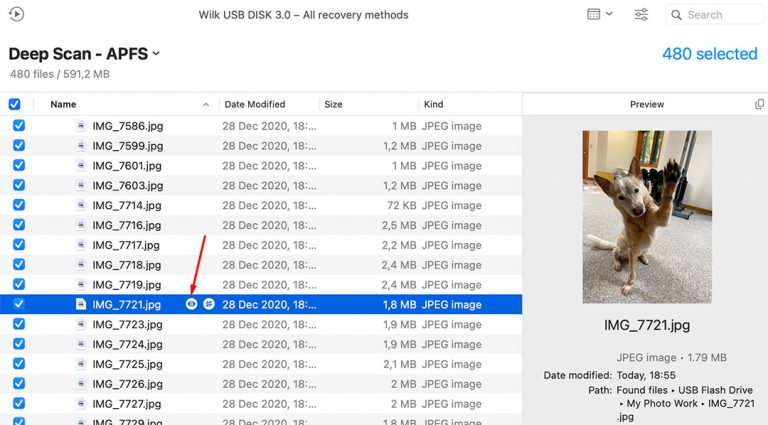This screenshot has height=425, width=768.
Task: Click the resume scan play icon
Action: pyautogui.click(x=16, y=15)
